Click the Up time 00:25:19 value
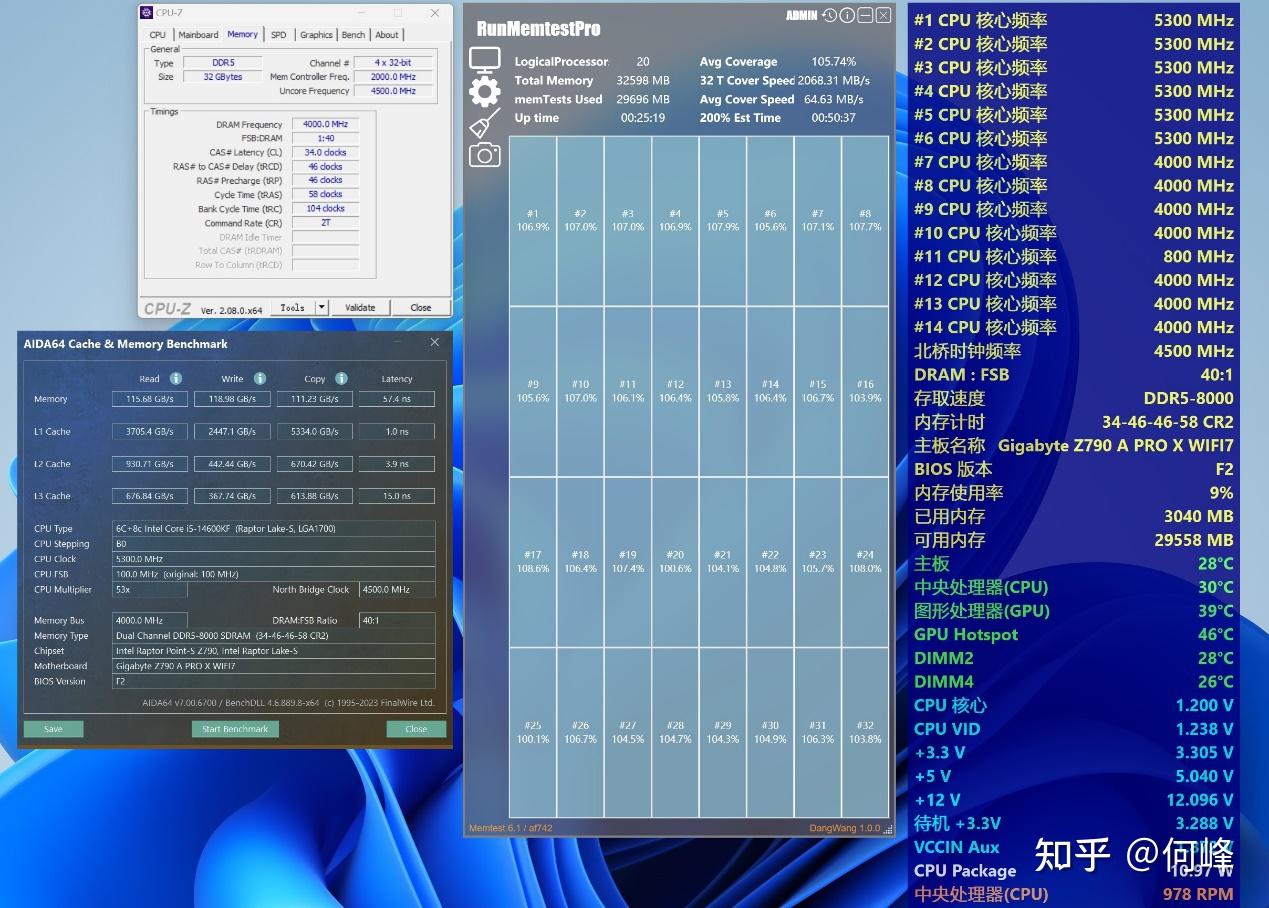The height and width of the screenshot is (908, 1269). coord(643,118)
